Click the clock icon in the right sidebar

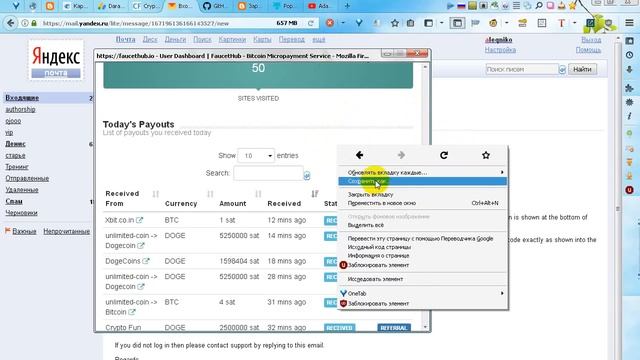coord(629,55)
